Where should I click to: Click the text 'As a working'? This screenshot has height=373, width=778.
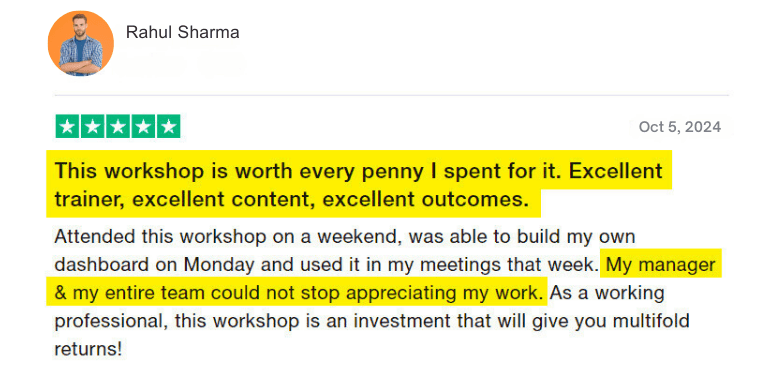click(607, 293)
